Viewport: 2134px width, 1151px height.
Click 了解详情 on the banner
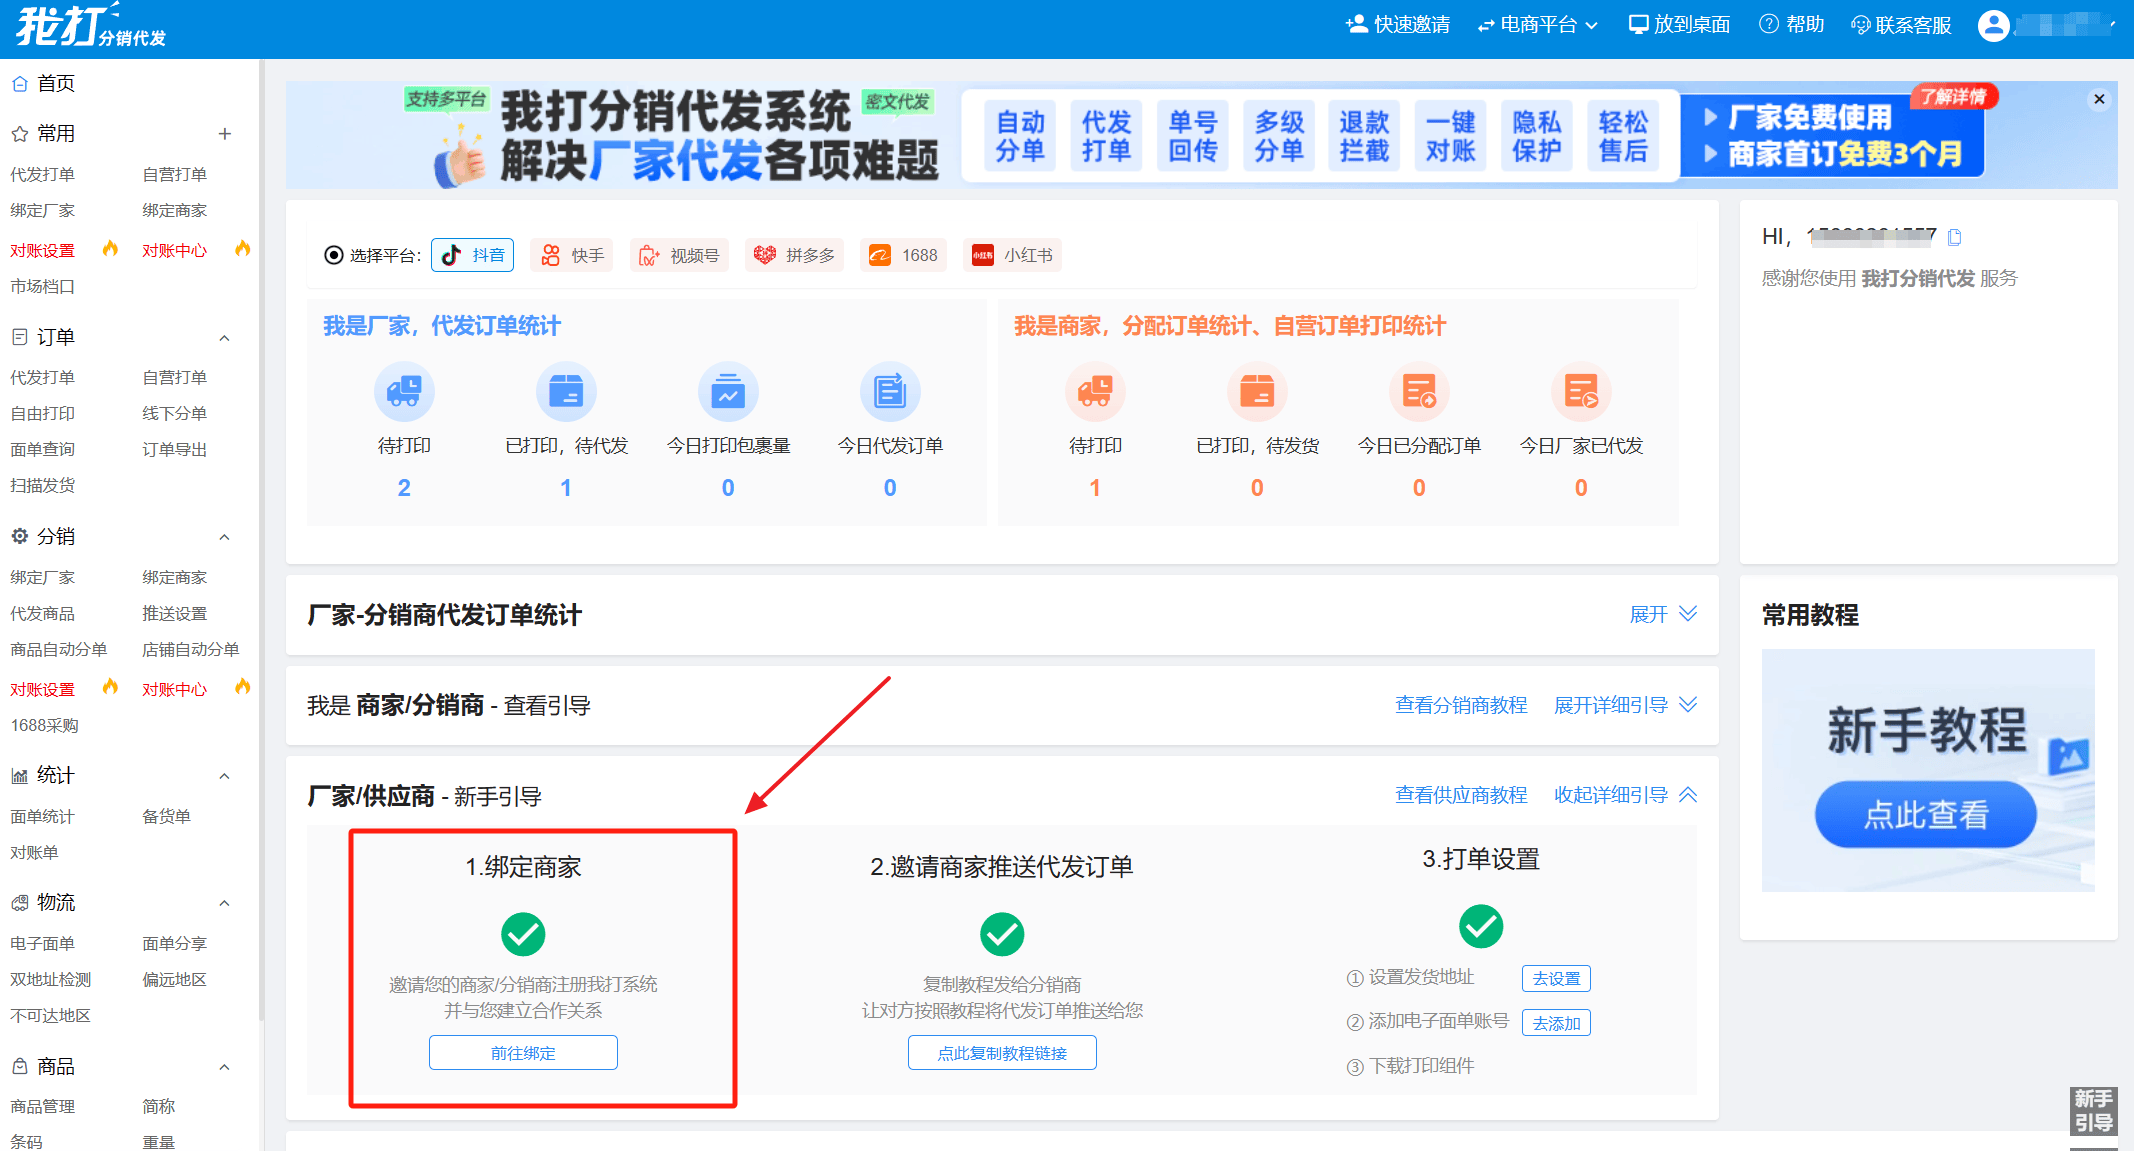(1953, 97)
